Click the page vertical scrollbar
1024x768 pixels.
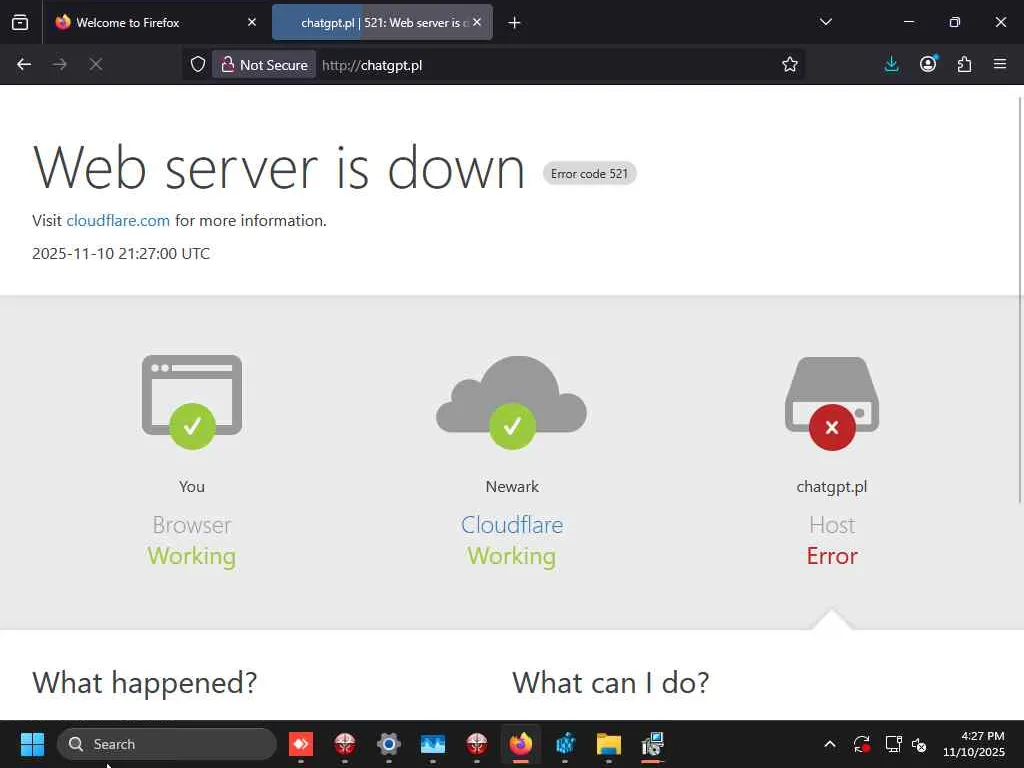1019,300
